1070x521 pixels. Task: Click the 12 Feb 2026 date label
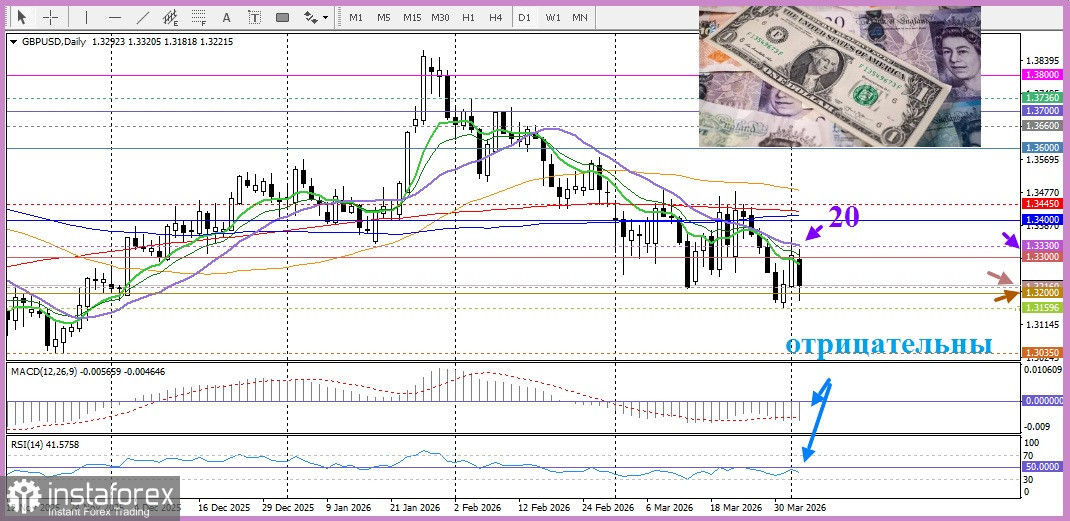[x=544, y=509]
